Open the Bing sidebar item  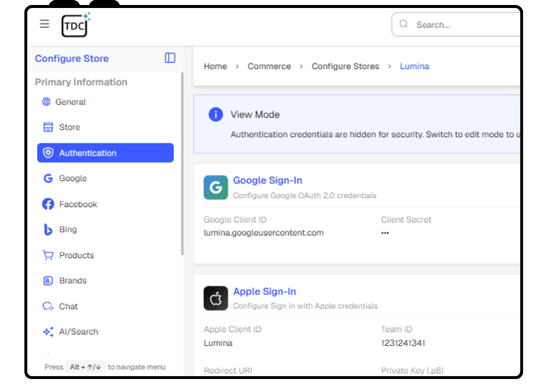coord(105,229)
